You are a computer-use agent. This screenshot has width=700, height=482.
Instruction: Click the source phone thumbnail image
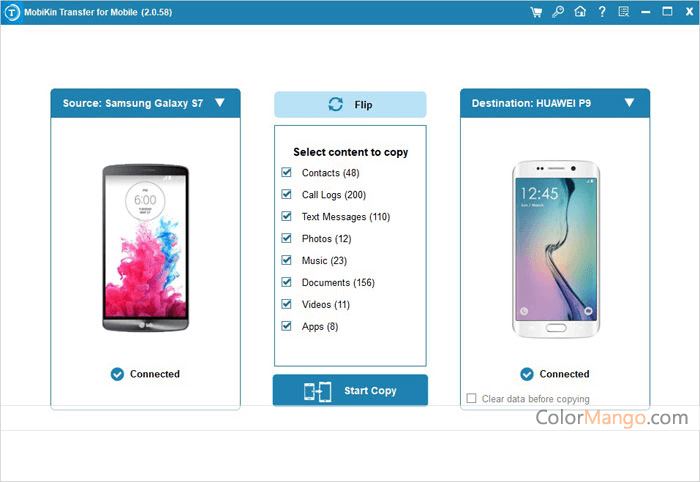pos(146,248)
